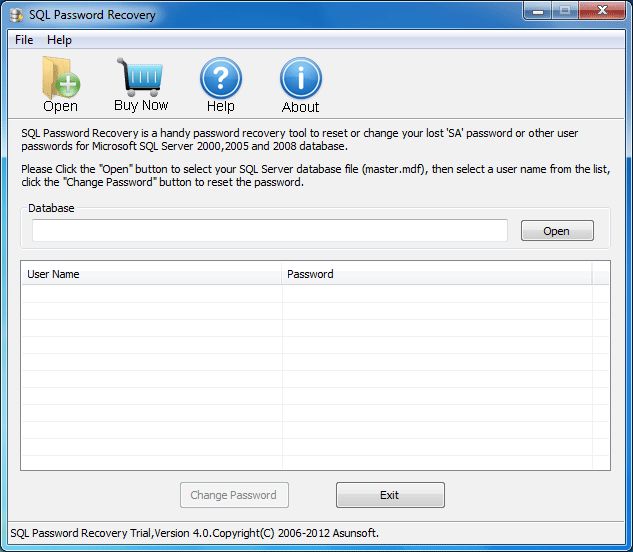Open the File menu
This screenshot has width=633, height=552.
click(x=24, y=40)
